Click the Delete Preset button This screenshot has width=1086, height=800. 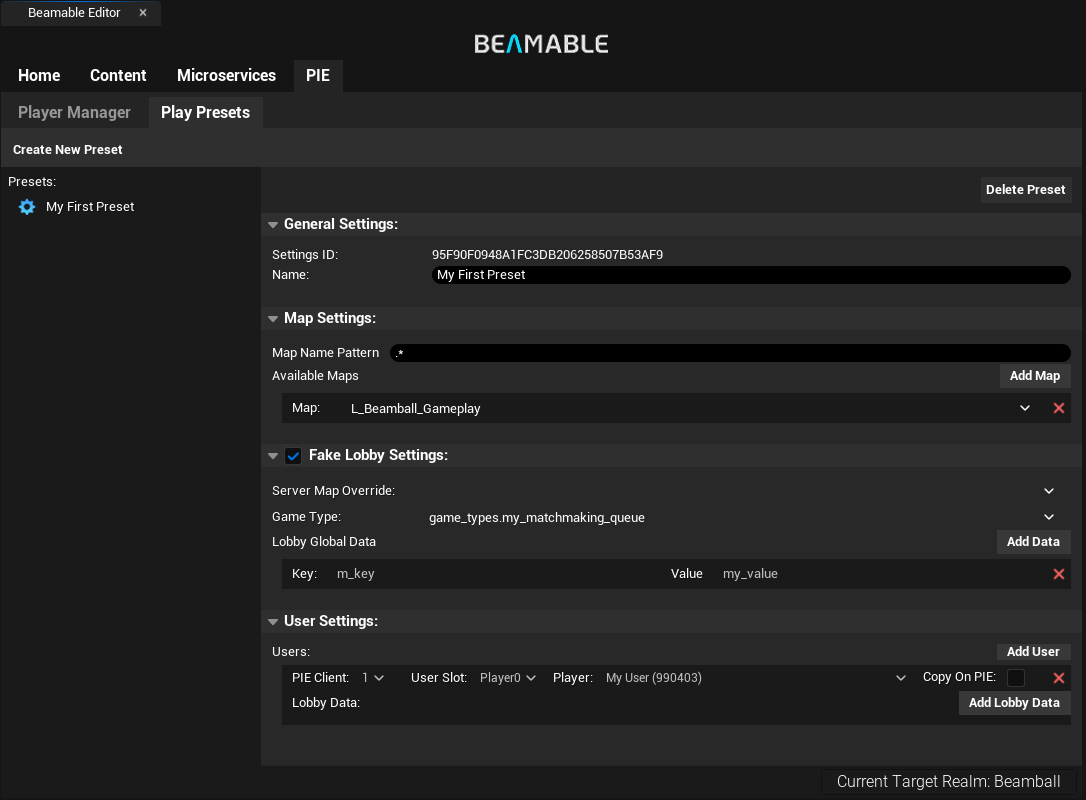(1026, 190)
